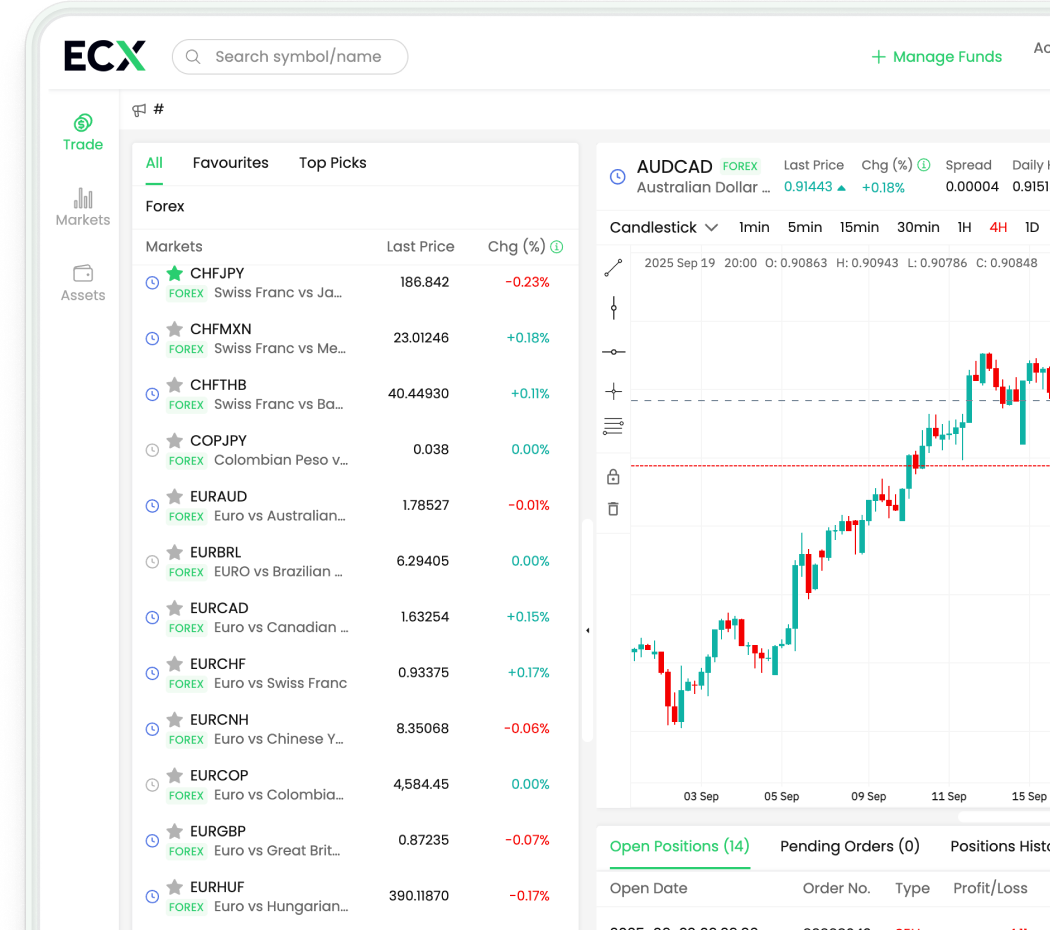Open Markets in the left sidebar
This screenshot has height=930, width=1050.
coord(83,207)
